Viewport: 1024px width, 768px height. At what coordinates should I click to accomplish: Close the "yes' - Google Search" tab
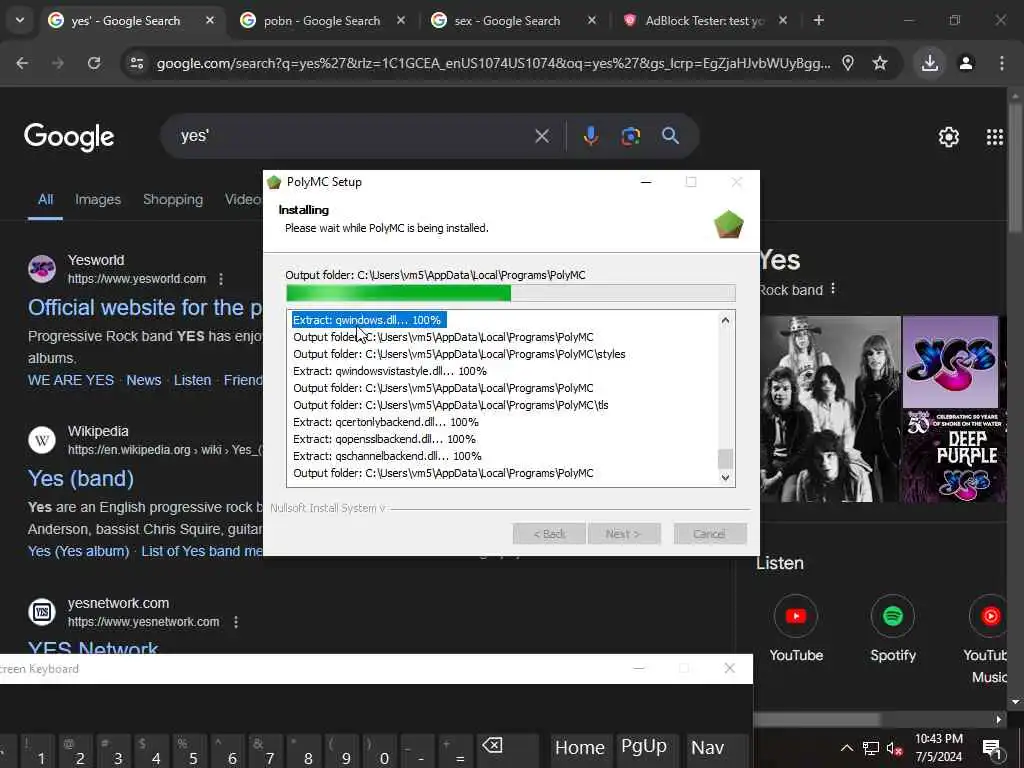(x=210, y=20)
